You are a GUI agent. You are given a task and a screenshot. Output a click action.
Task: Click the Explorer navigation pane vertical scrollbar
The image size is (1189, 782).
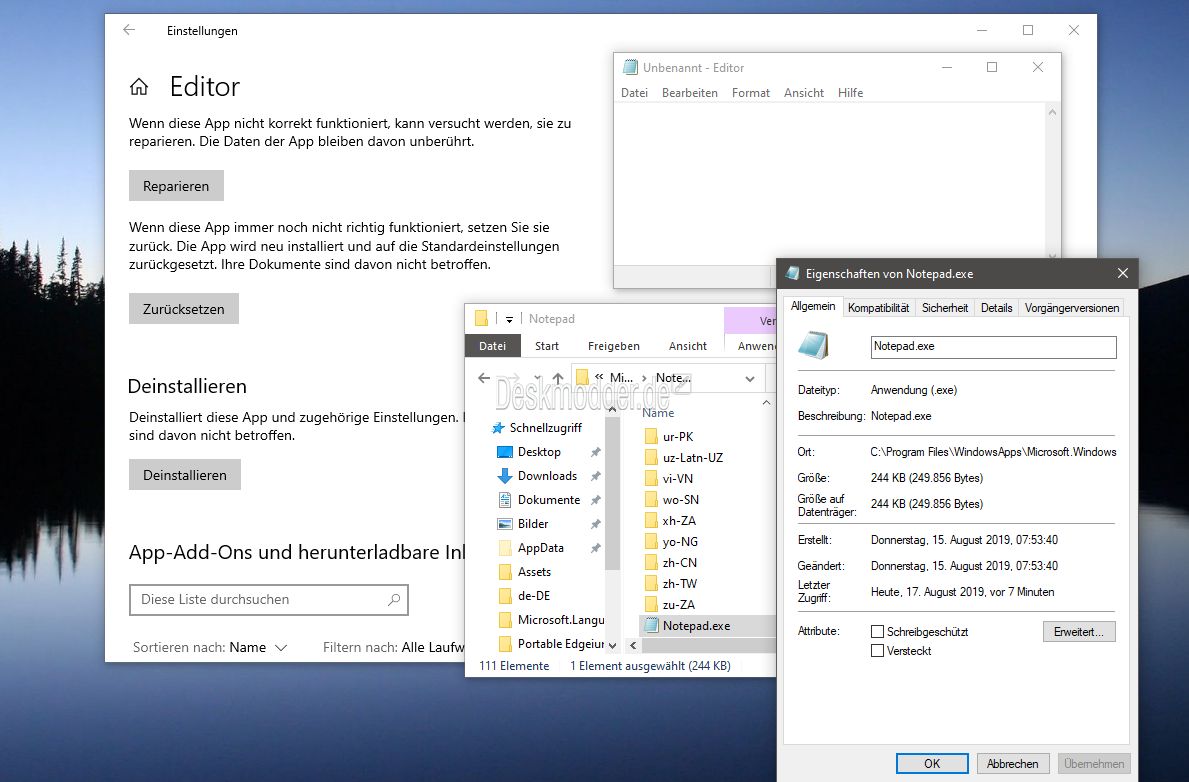(612, 493)
